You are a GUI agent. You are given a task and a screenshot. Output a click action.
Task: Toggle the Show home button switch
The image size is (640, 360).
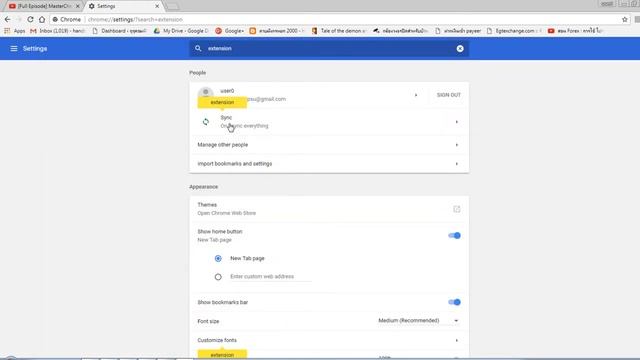pos(454,236)
